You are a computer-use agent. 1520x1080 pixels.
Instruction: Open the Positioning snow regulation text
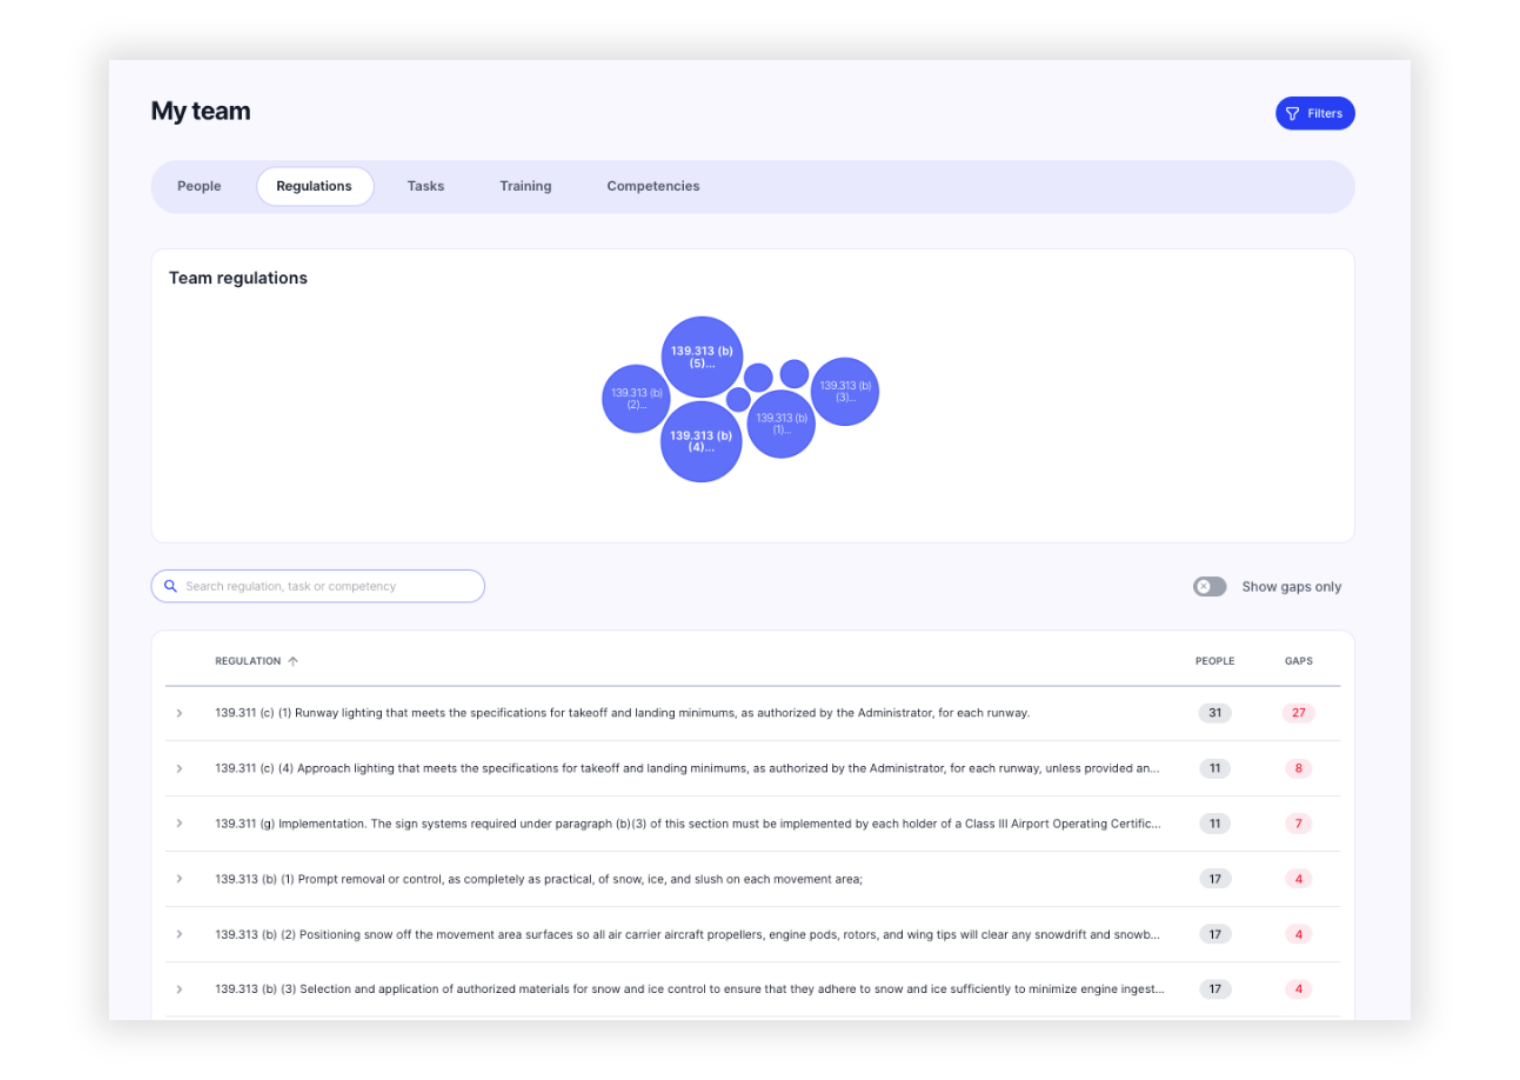point(687,934)
